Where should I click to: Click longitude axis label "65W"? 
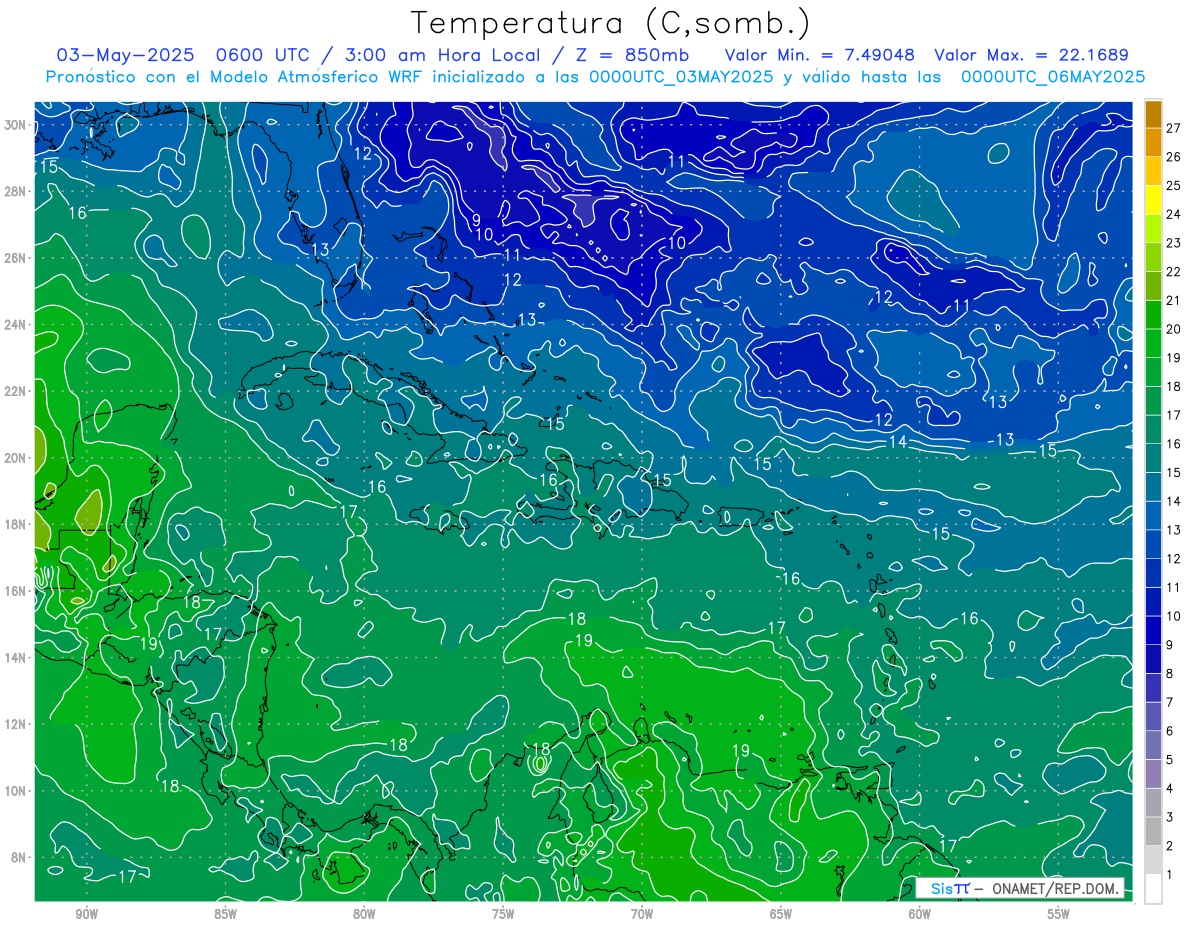pyautogui.click(x=781, y=914)
